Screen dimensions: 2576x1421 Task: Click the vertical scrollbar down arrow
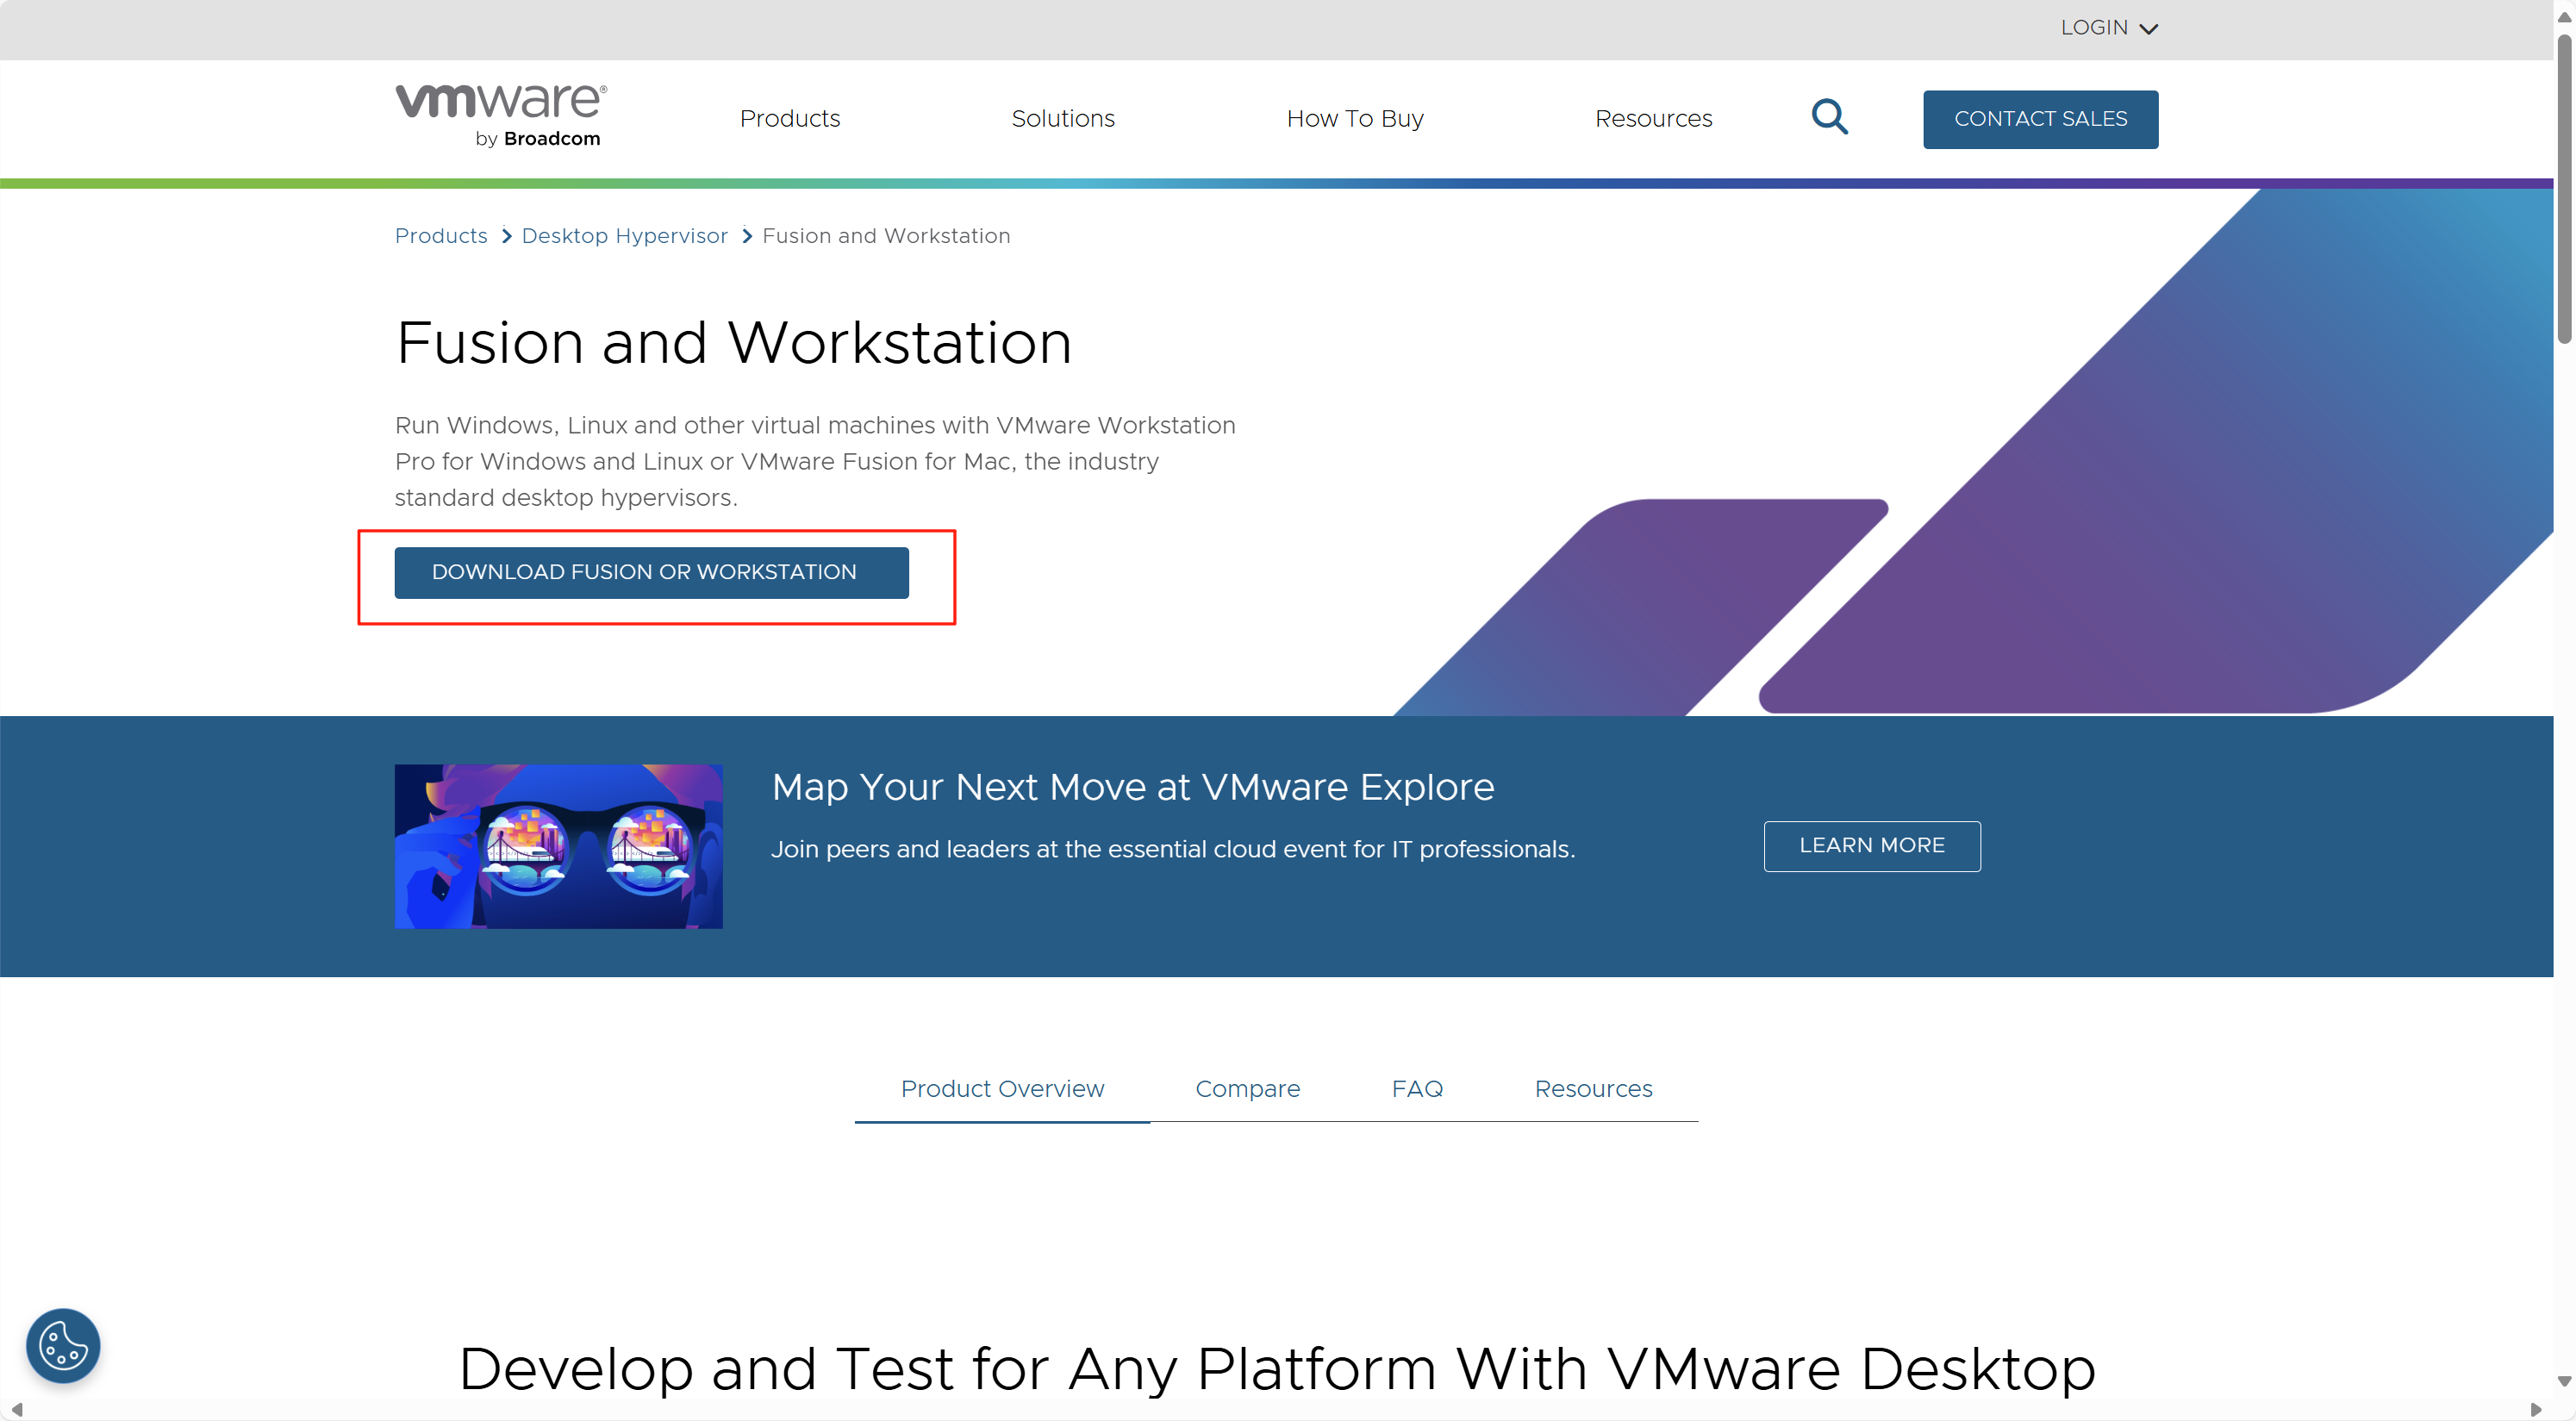(2563, 1381)
